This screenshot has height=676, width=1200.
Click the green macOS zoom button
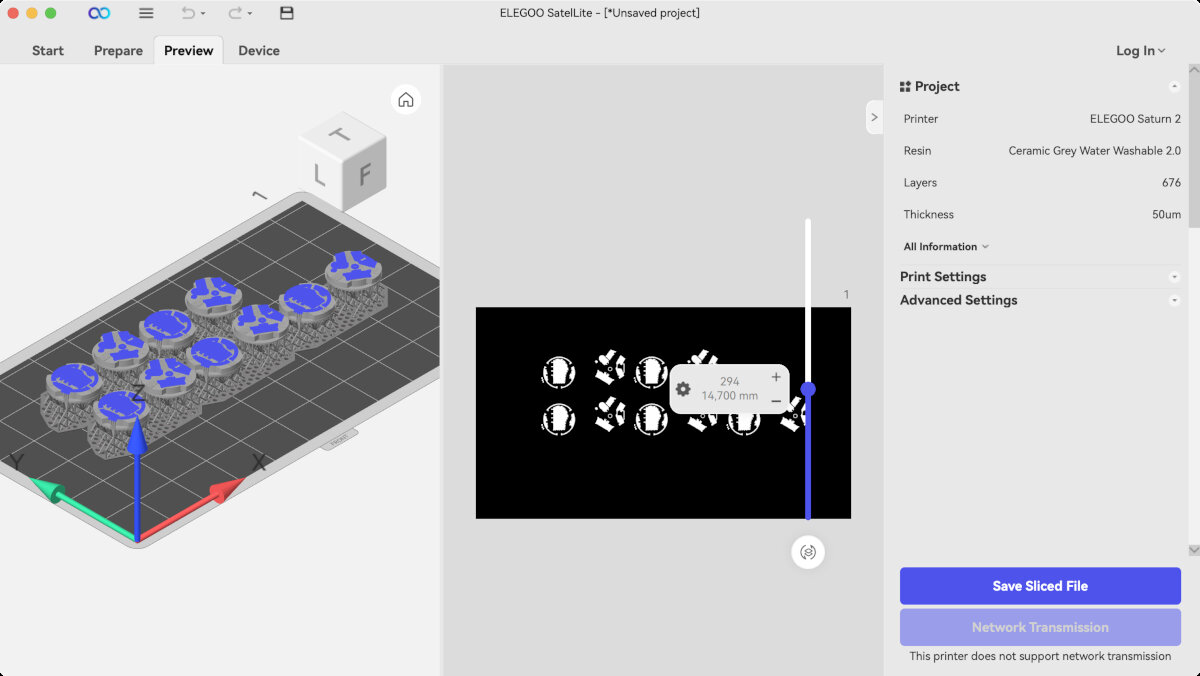pyautogui.click(x=51, y=13)
